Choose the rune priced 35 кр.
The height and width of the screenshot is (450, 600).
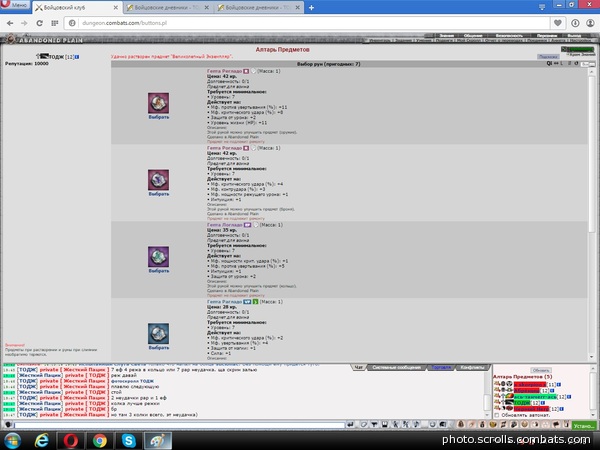[x=158, y=271]
